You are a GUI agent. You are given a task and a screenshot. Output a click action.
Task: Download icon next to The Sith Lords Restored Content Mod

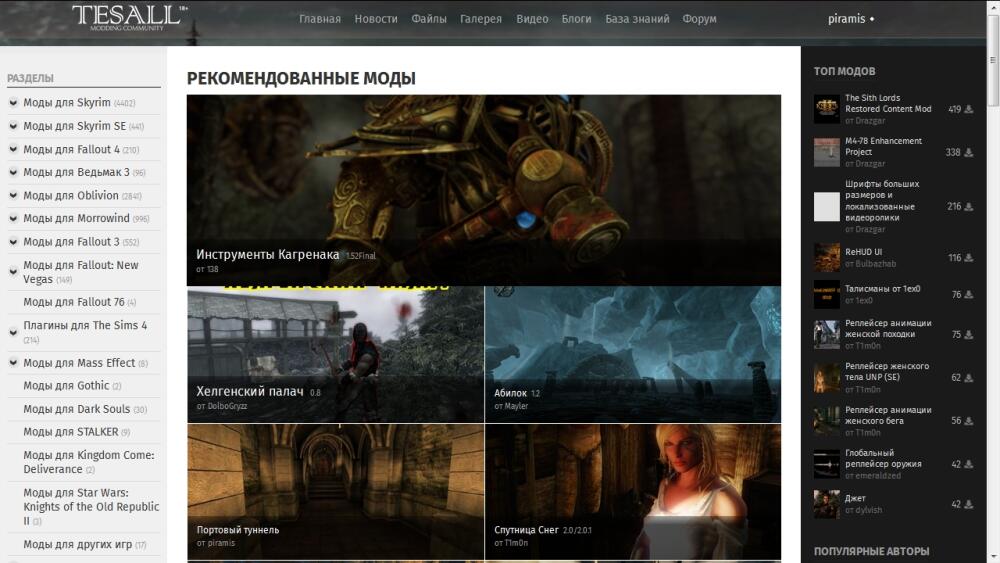969,109
